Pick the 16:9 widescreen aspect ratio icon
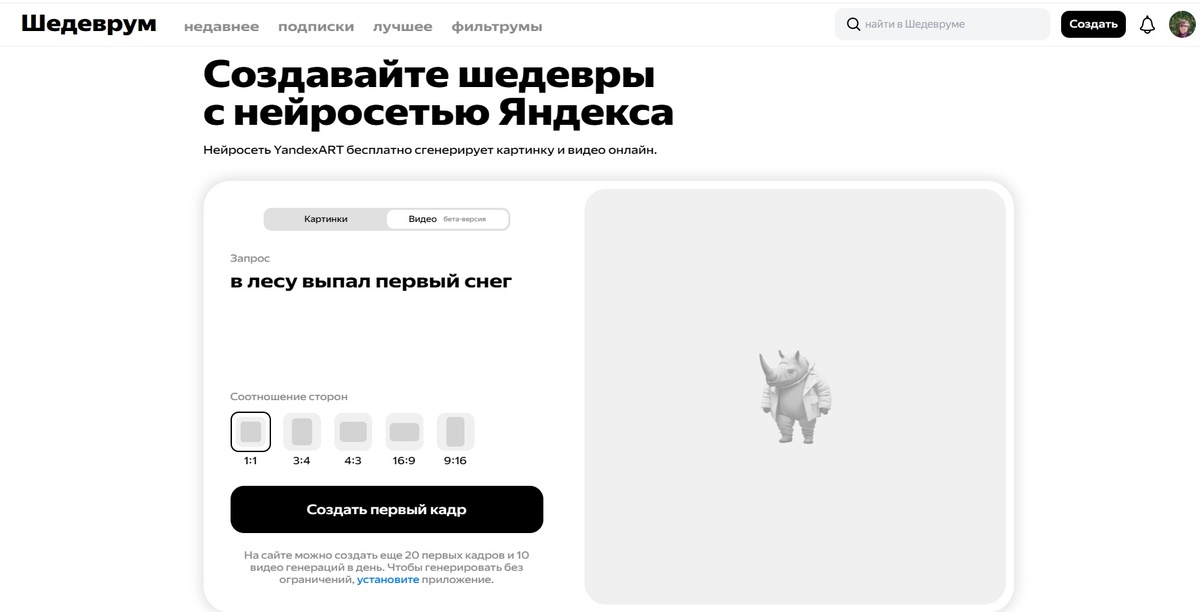The width and height of the screenshot is (1200, 612). (x=404, y=431)
